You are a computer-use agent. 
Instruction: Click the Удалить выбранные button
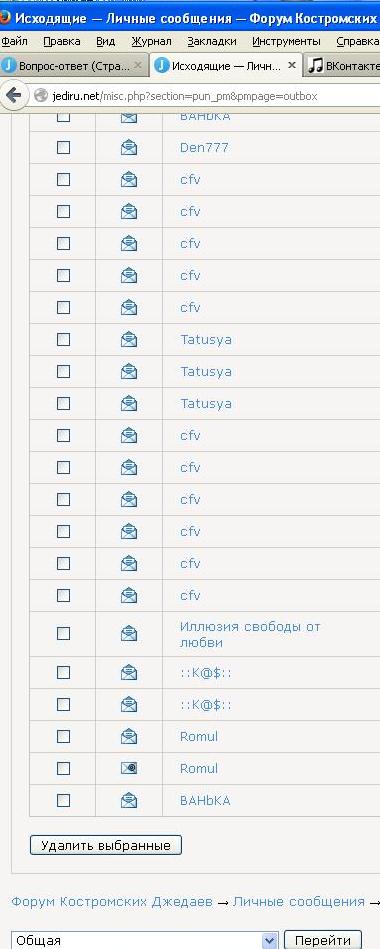pos(106,845)
